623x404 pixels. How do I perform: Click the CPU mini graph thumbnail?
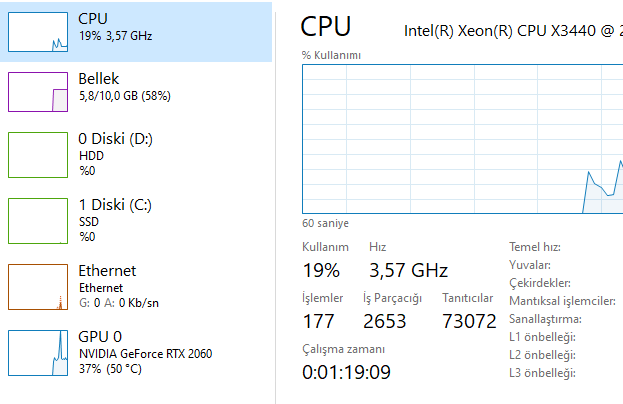37,32
